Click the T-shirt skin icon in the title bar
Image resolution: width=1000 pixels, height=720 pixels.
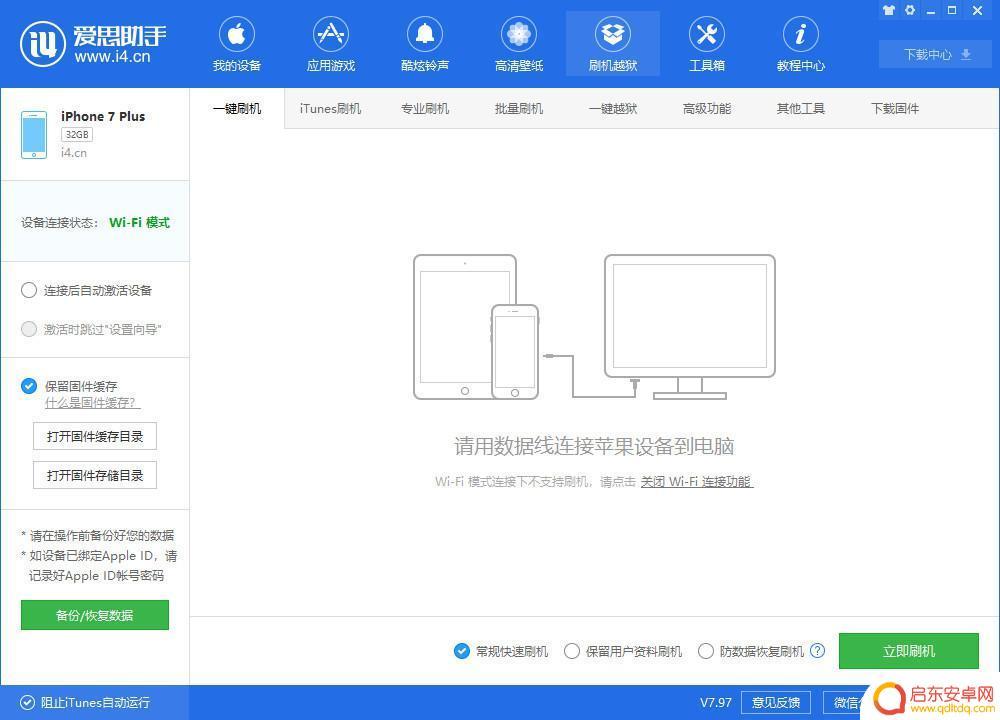point(889,10)
